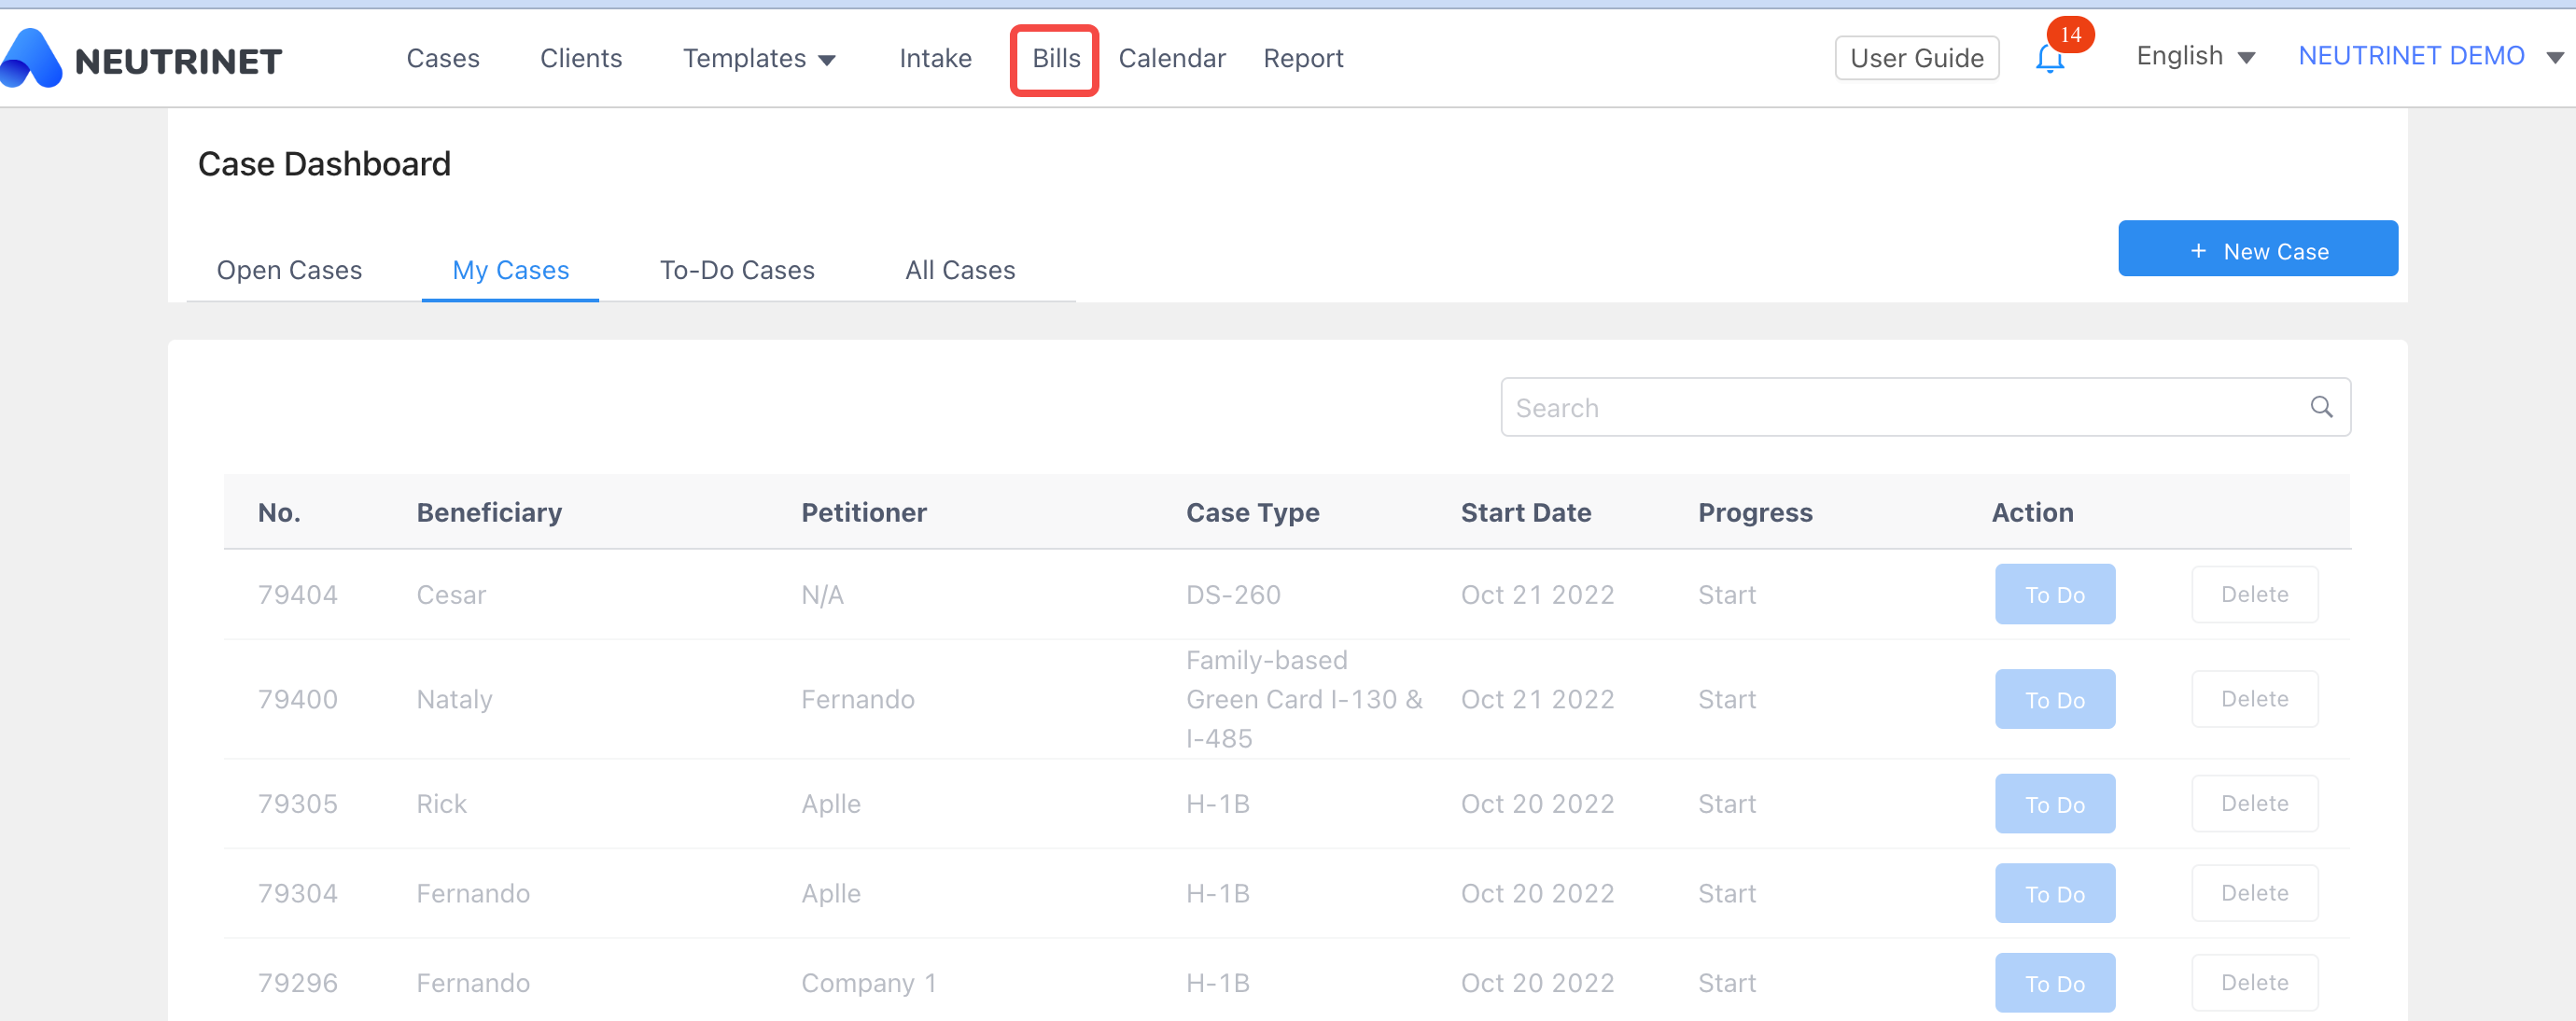Click the Progress column header
Screen dimensions: 2576x1021
click(x=1755, y=512)
